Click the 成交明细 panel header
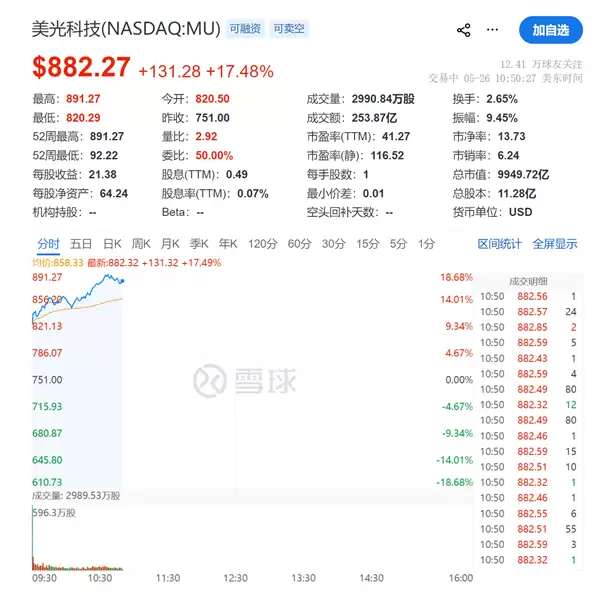600x598 pixels. pyautogui.click(x=528, y=282)
